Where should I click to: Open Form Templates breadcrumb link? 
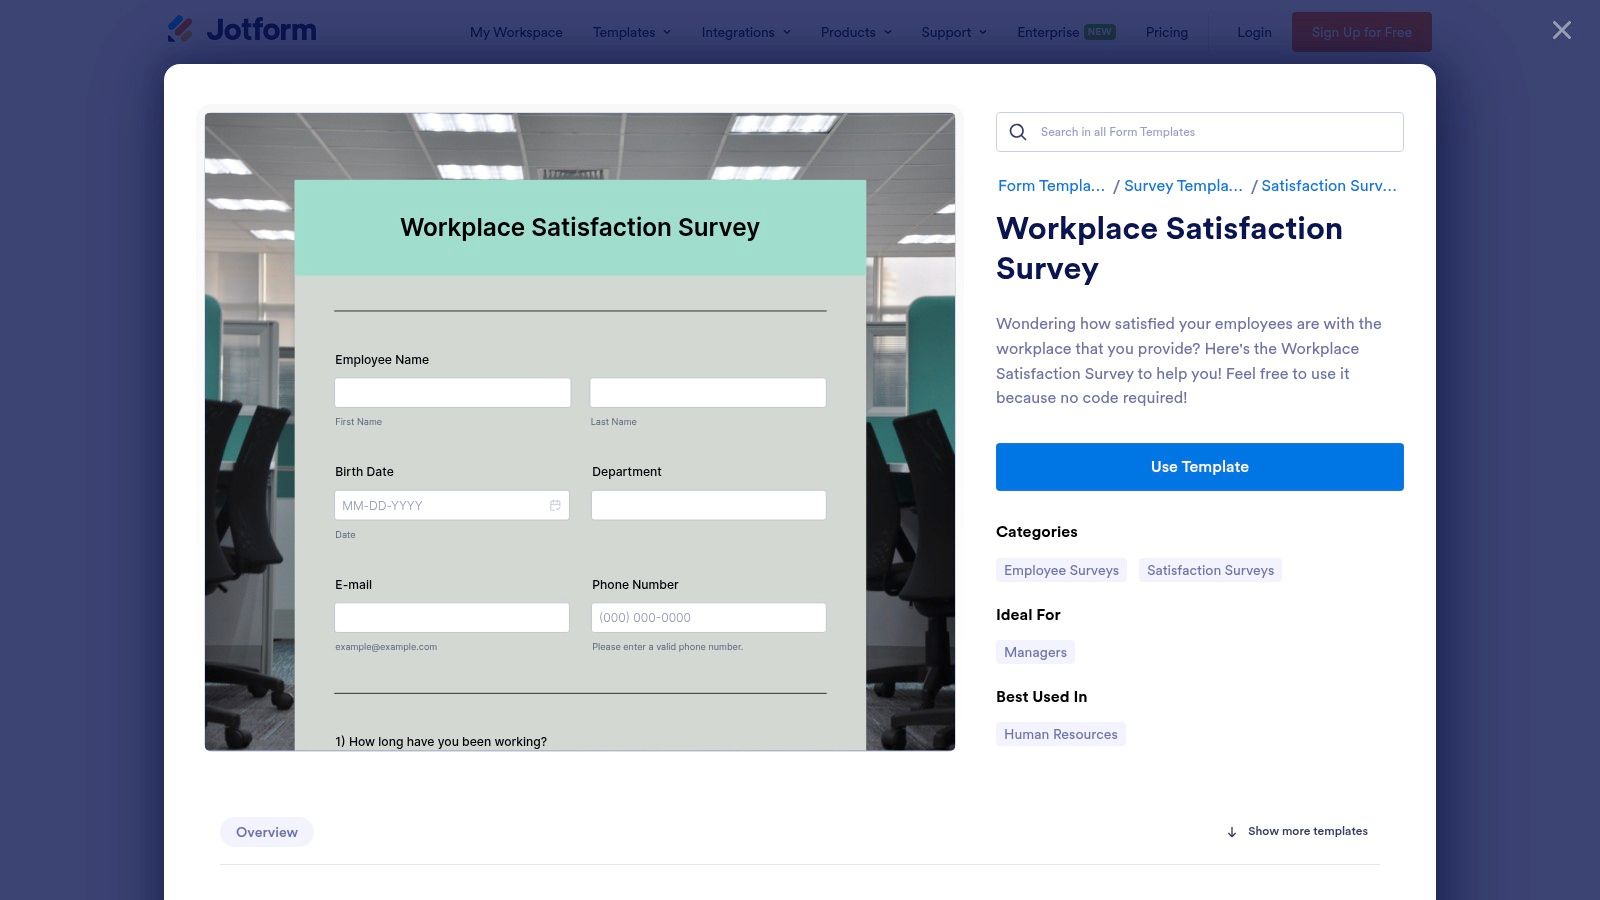[x=1051, y=186]
